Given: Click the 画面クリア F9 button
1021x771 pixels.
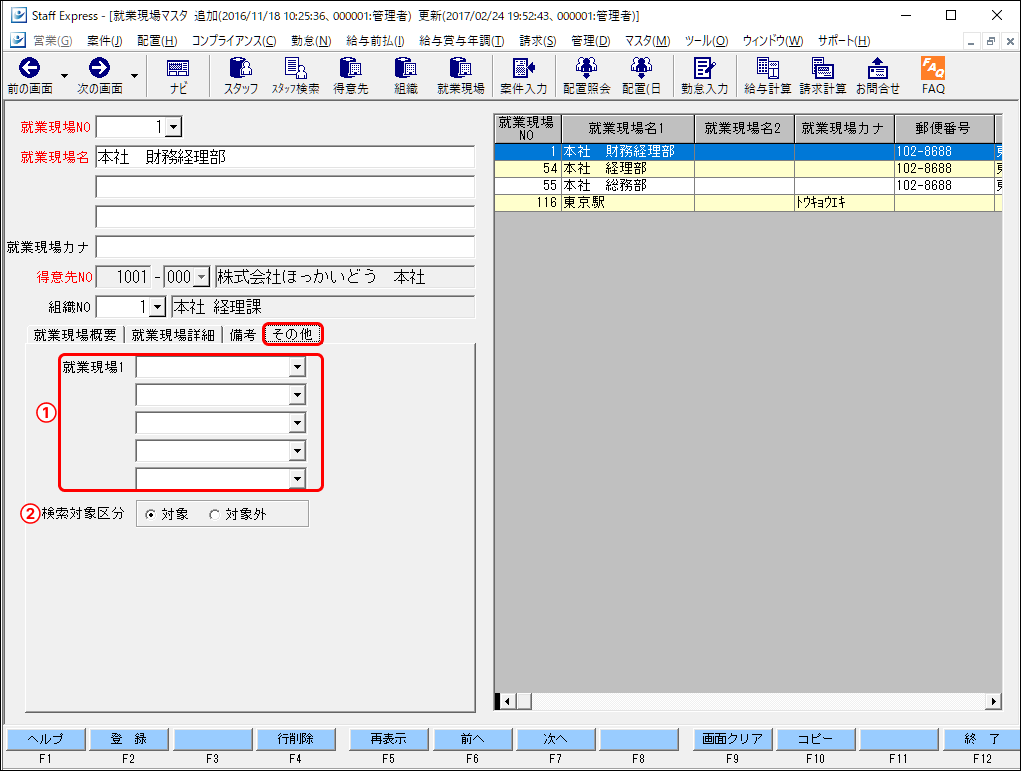Looking at the screenshot, I should [733, 739].
